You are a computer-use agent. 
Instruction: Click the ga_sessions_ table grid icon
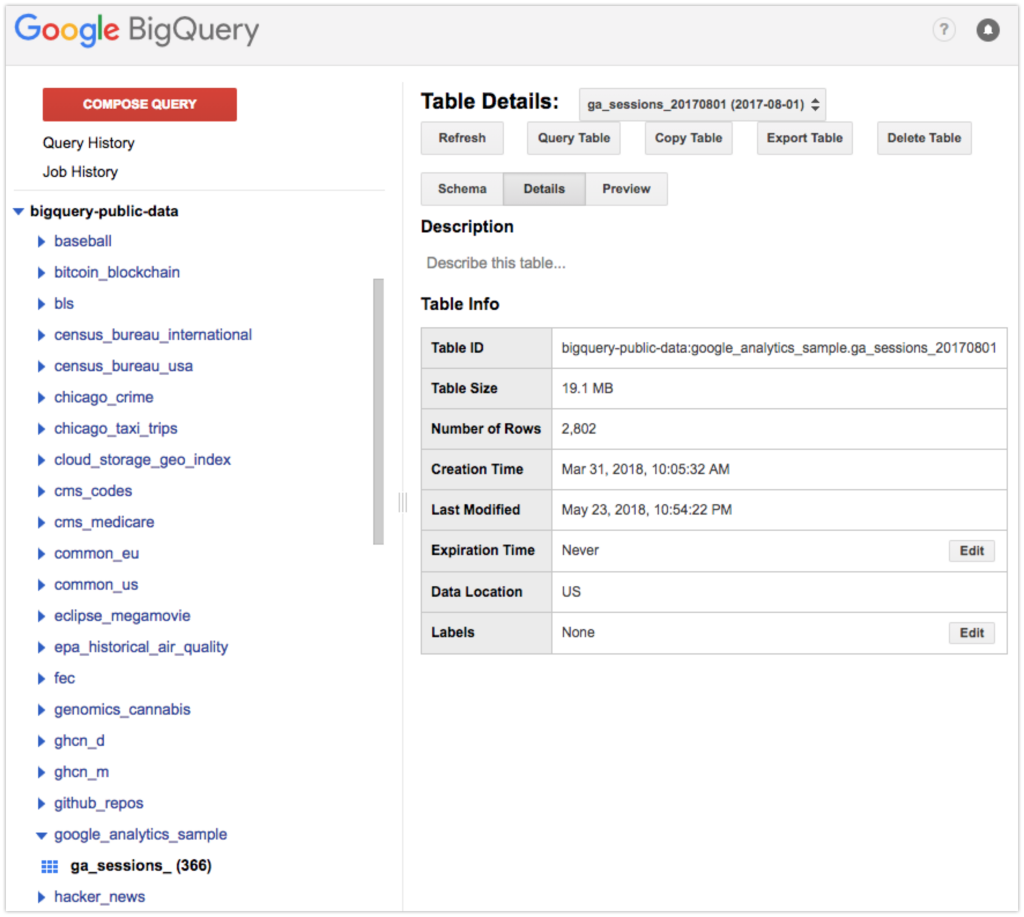click(50, 866)
